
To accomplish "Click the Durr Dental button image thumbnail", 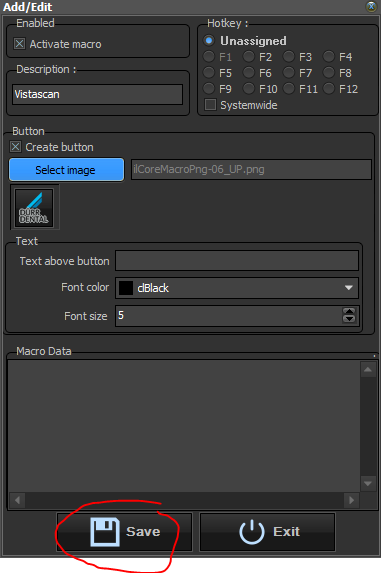I will coord(34,208).
